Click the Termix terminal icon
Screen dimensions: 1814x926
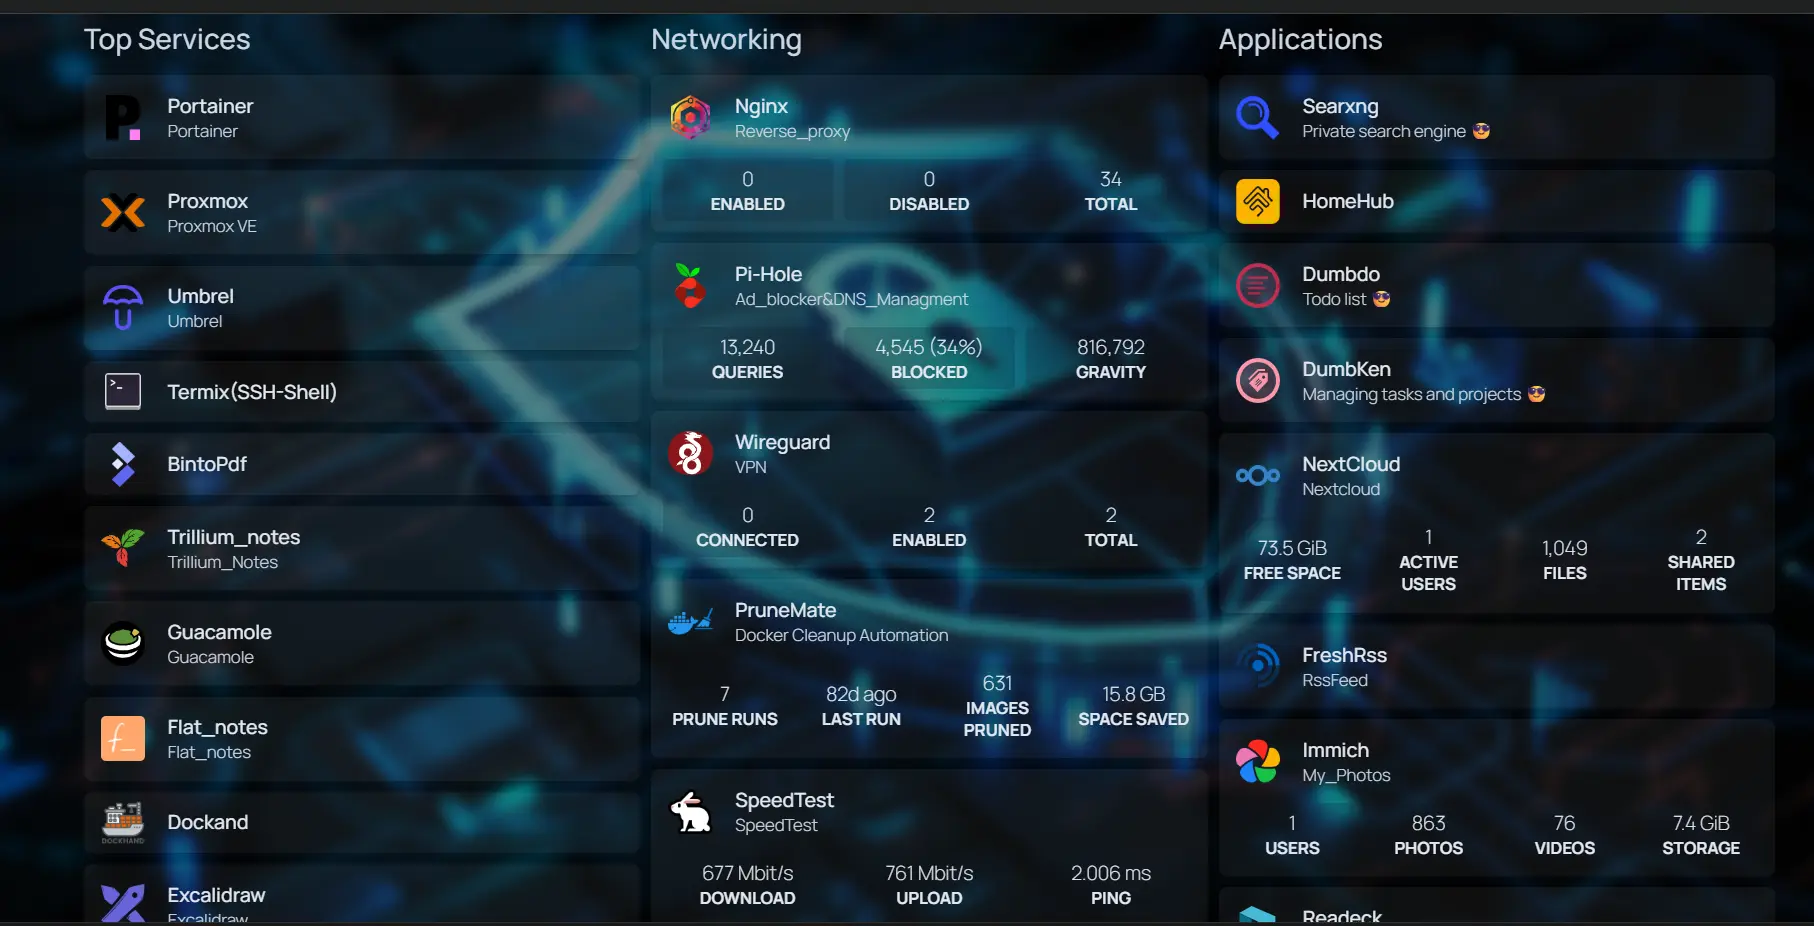coord(123,391)
